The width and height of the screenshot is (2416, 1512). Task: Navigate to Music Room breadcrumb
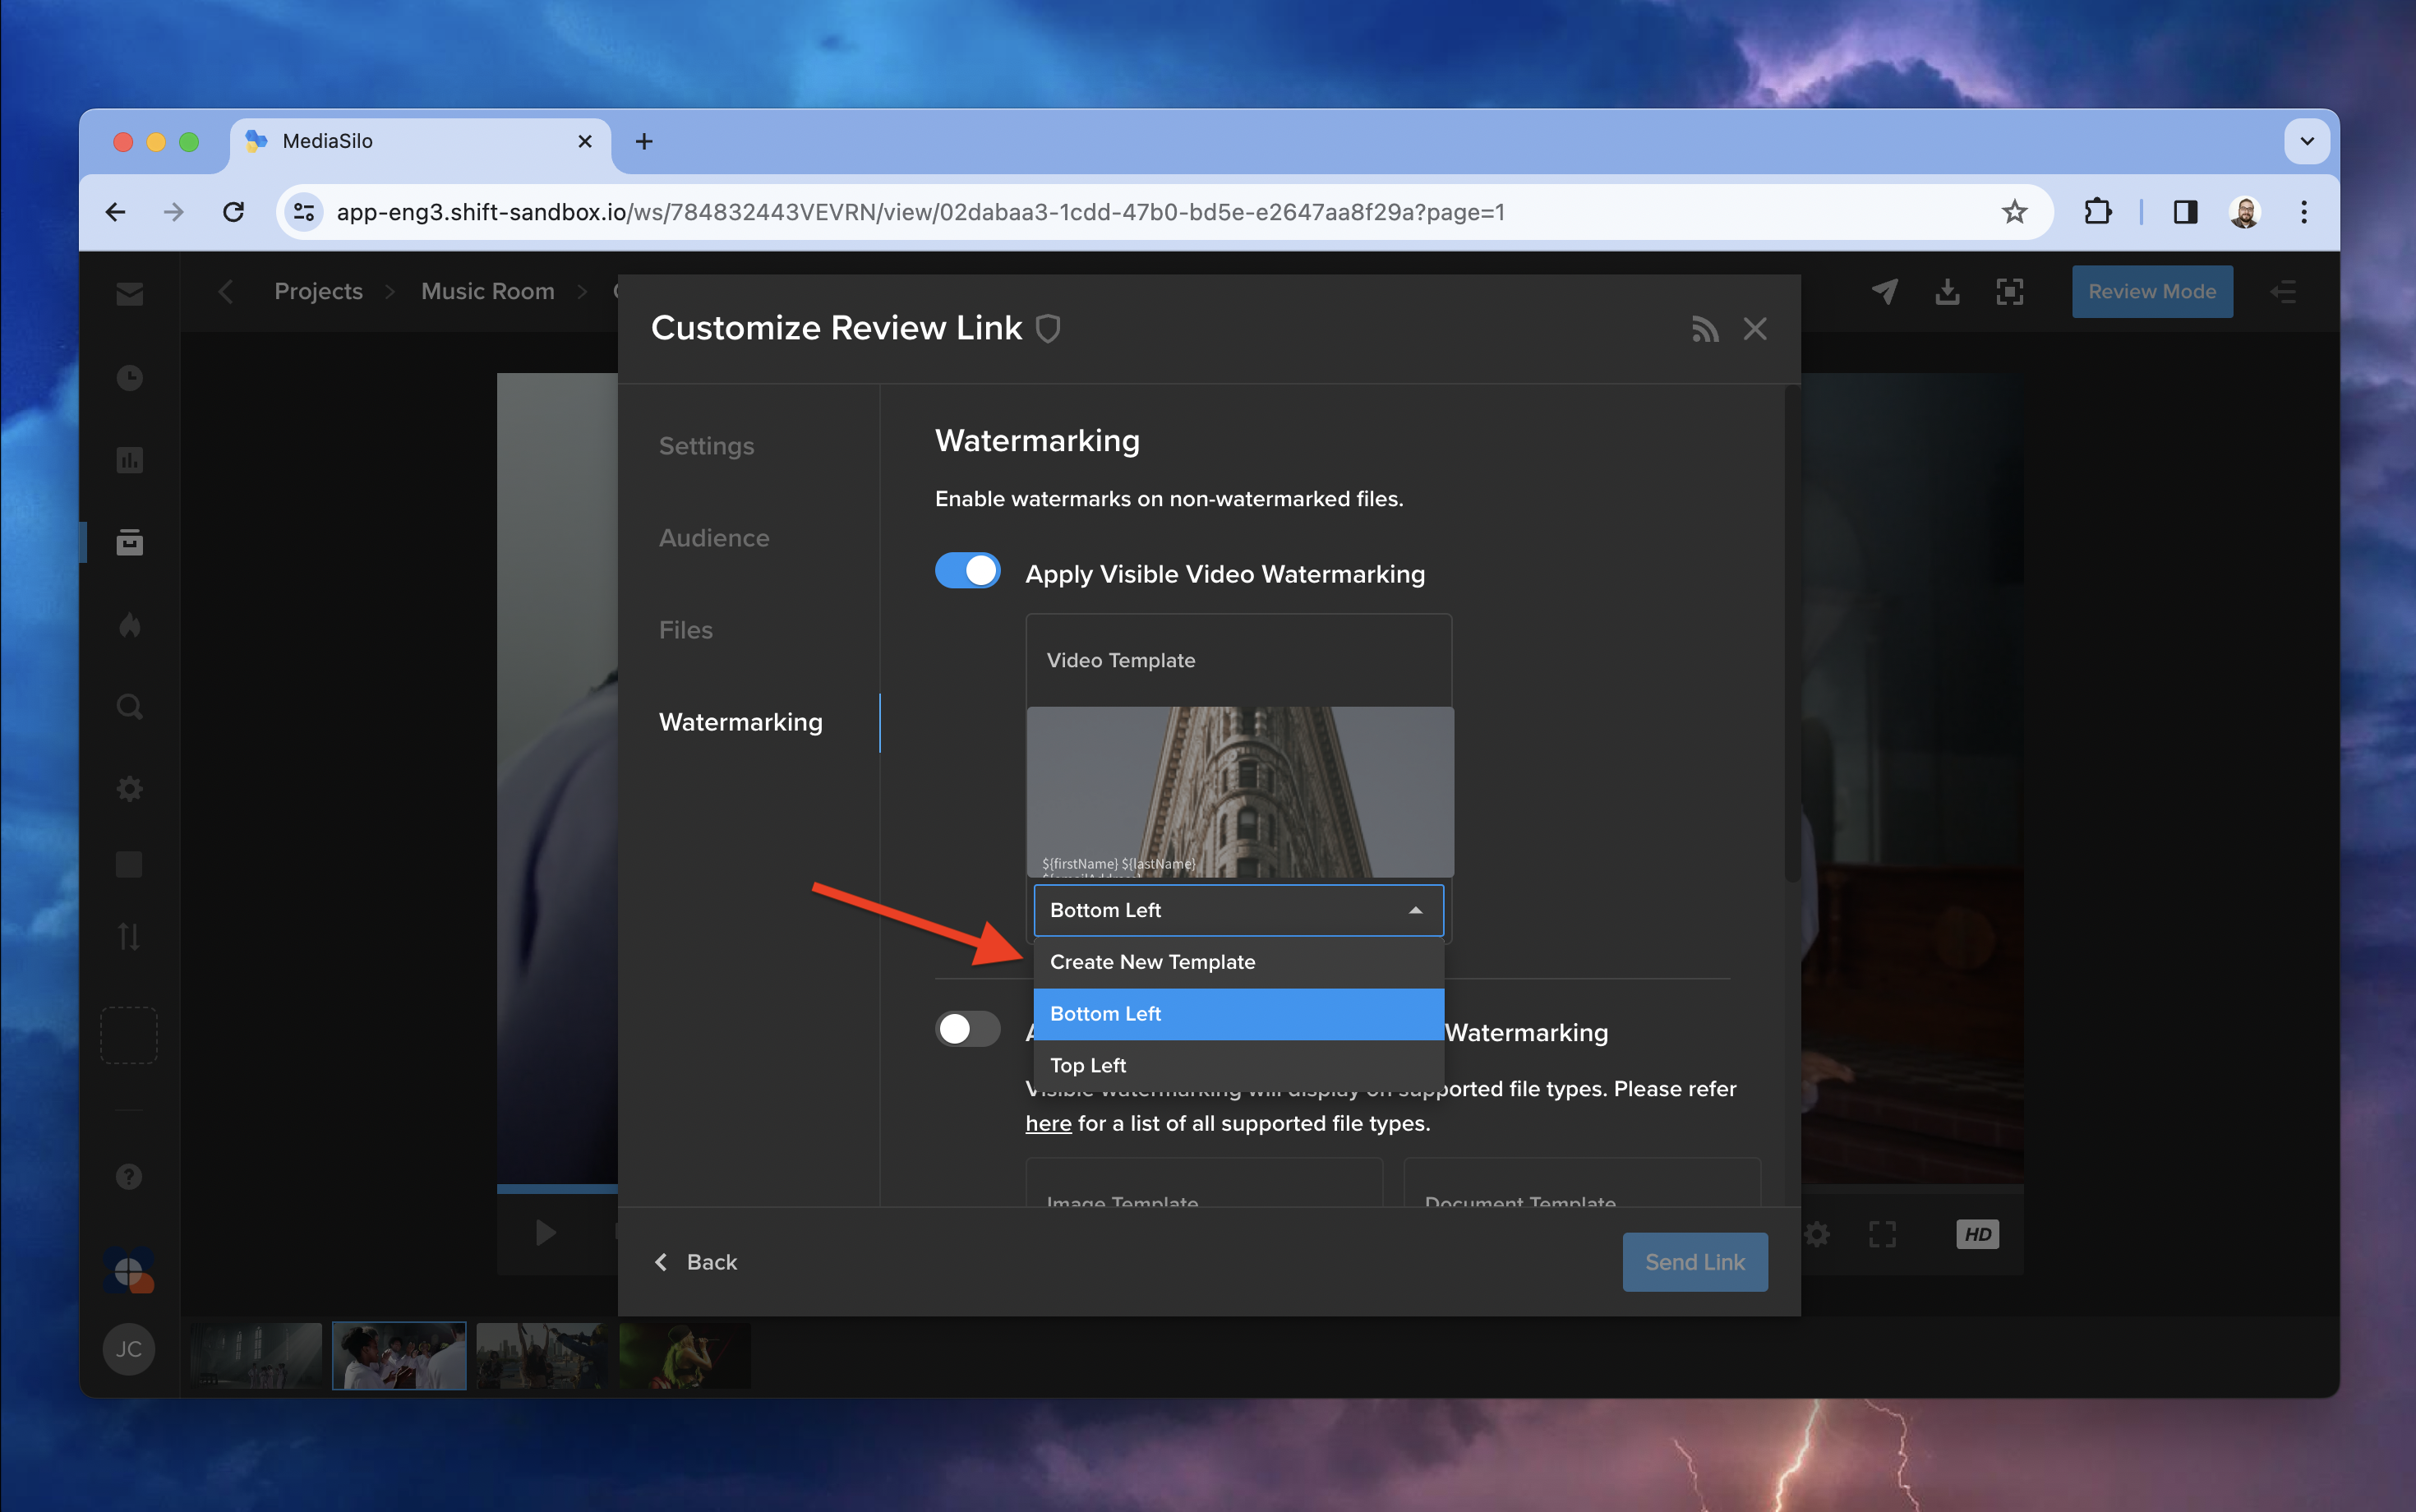tap(487, 291)
